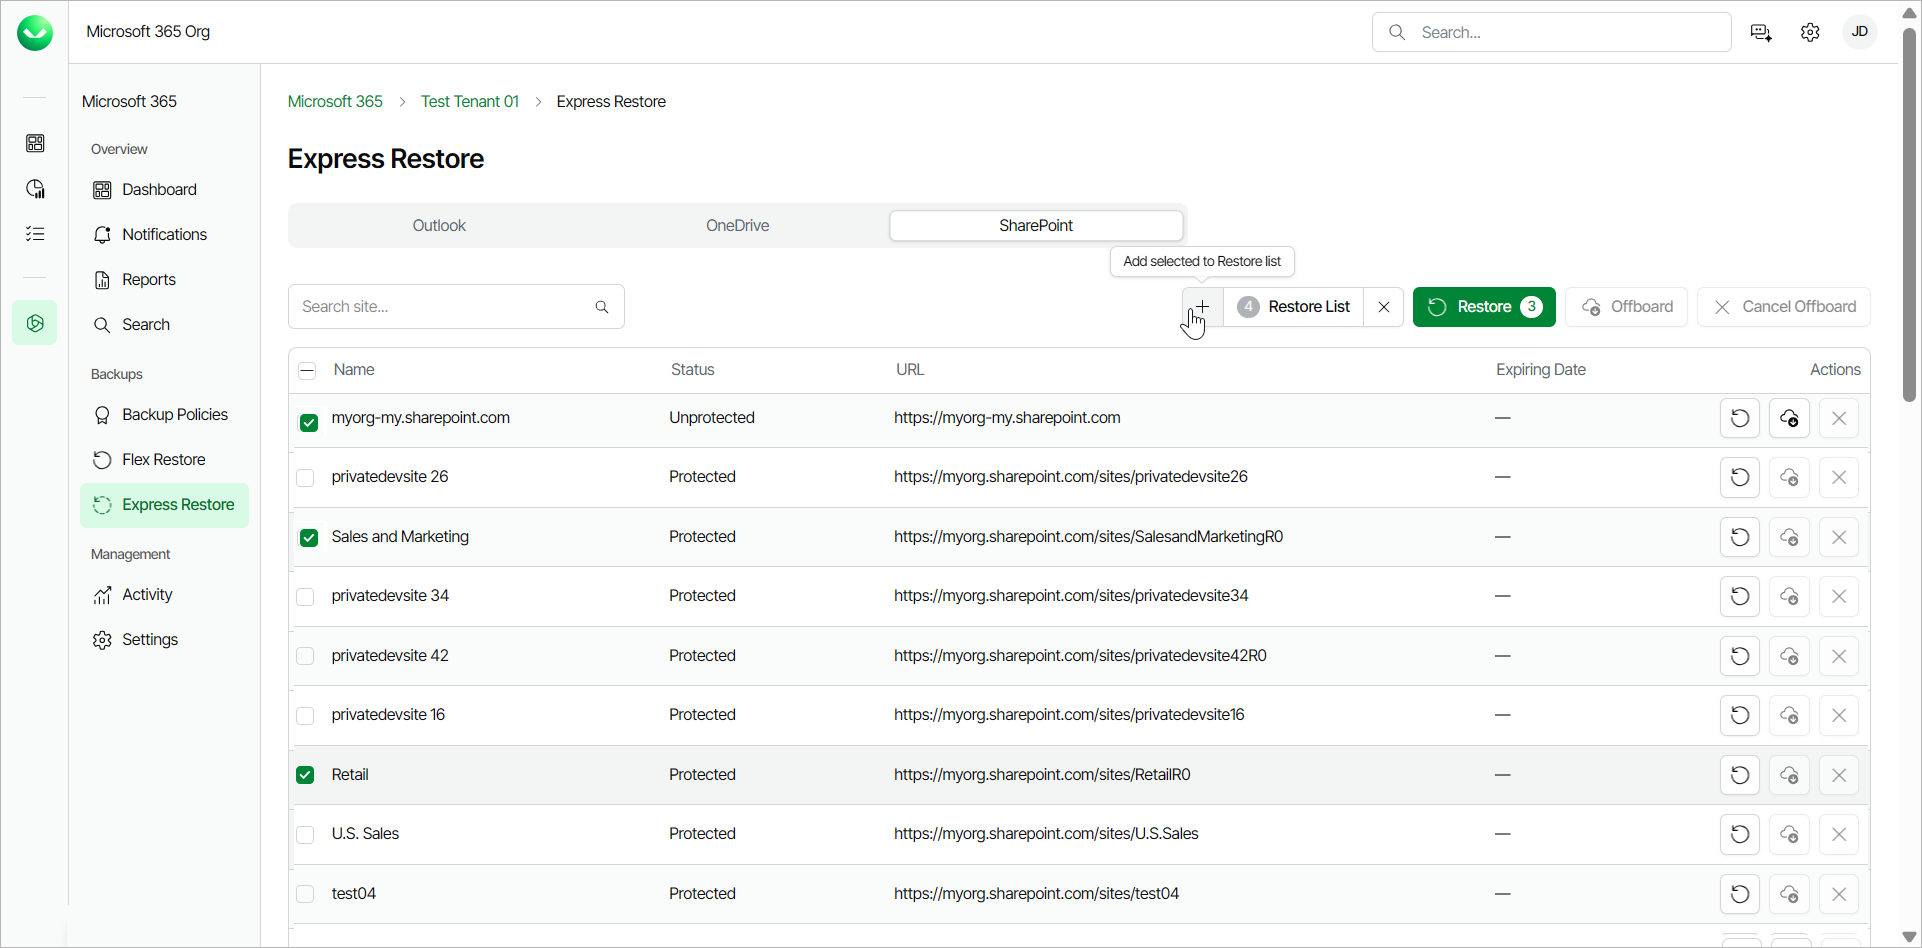Go to the Test Tenant 01 breadcrumb link
Image resolution: width=1922 pixels, height=948 pixels.
(470, 102)
